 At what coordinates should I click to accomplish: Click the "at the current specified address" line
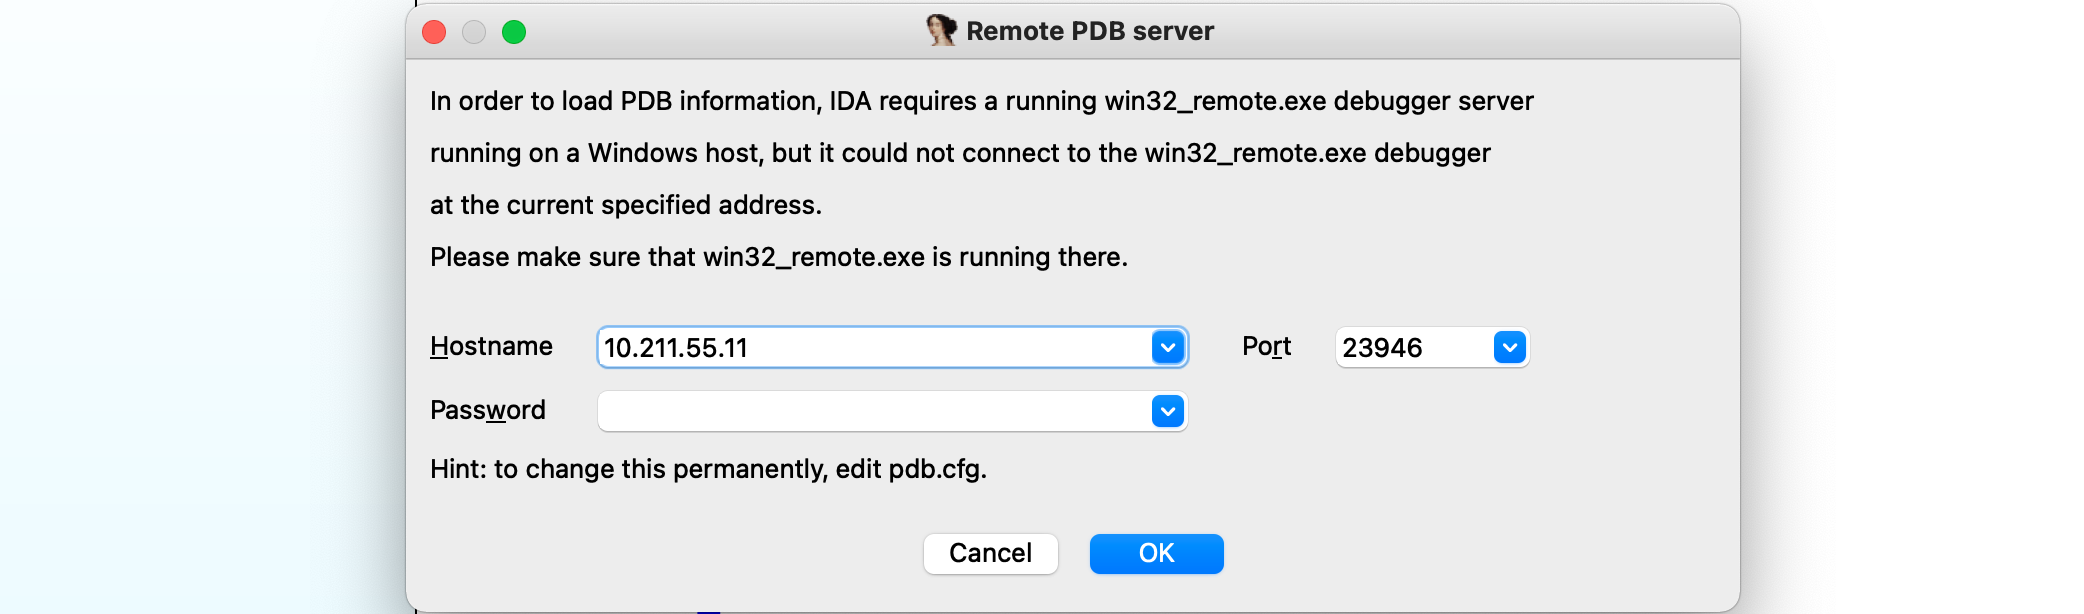tap(625, 205)
